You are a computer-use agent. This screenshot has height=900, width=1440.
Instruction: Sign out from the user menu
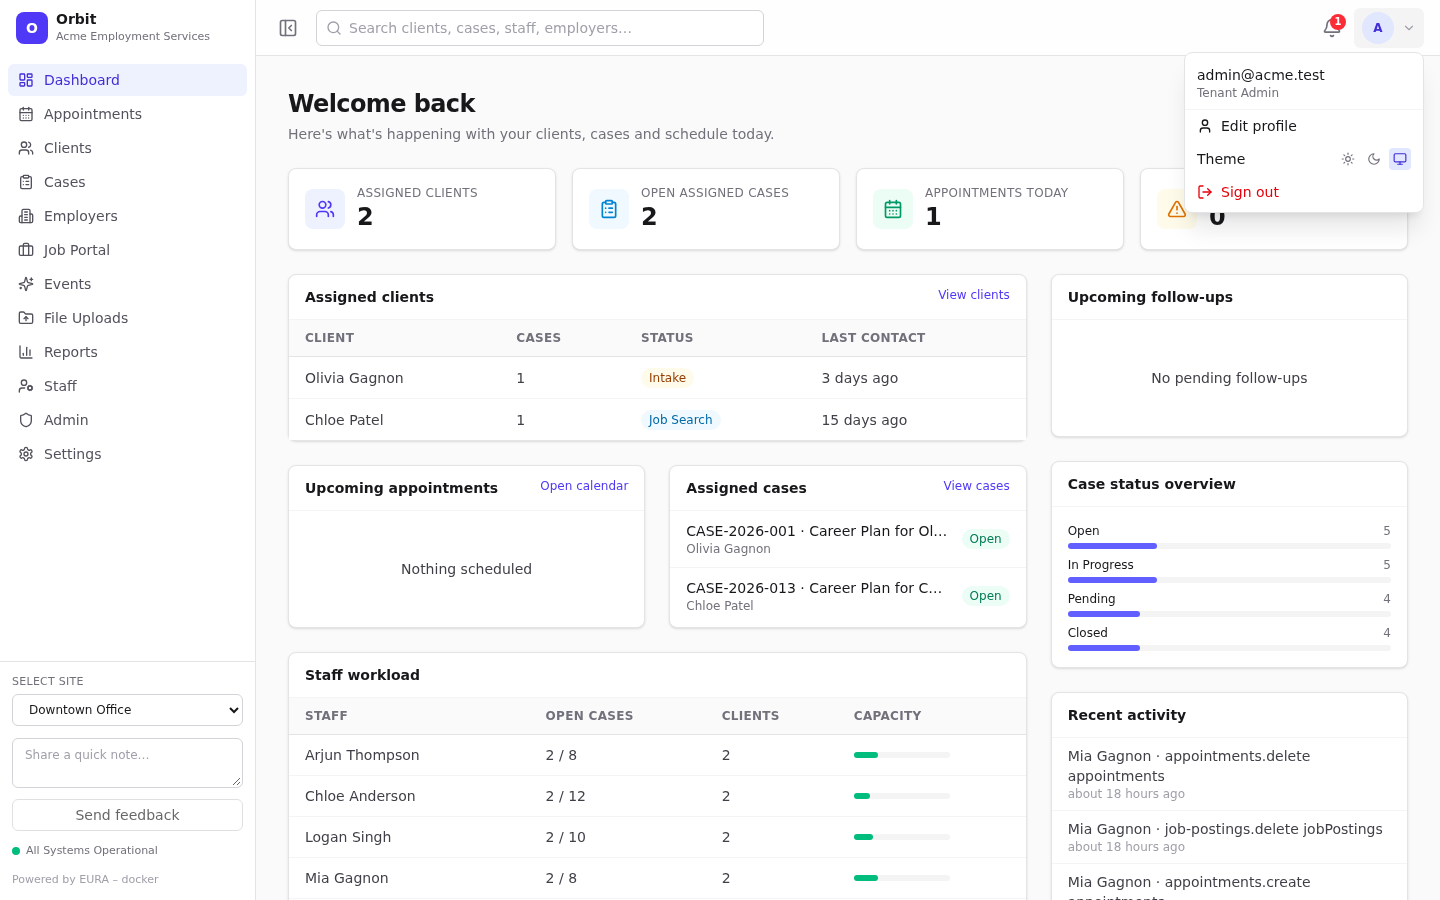tap(1303, 192)
